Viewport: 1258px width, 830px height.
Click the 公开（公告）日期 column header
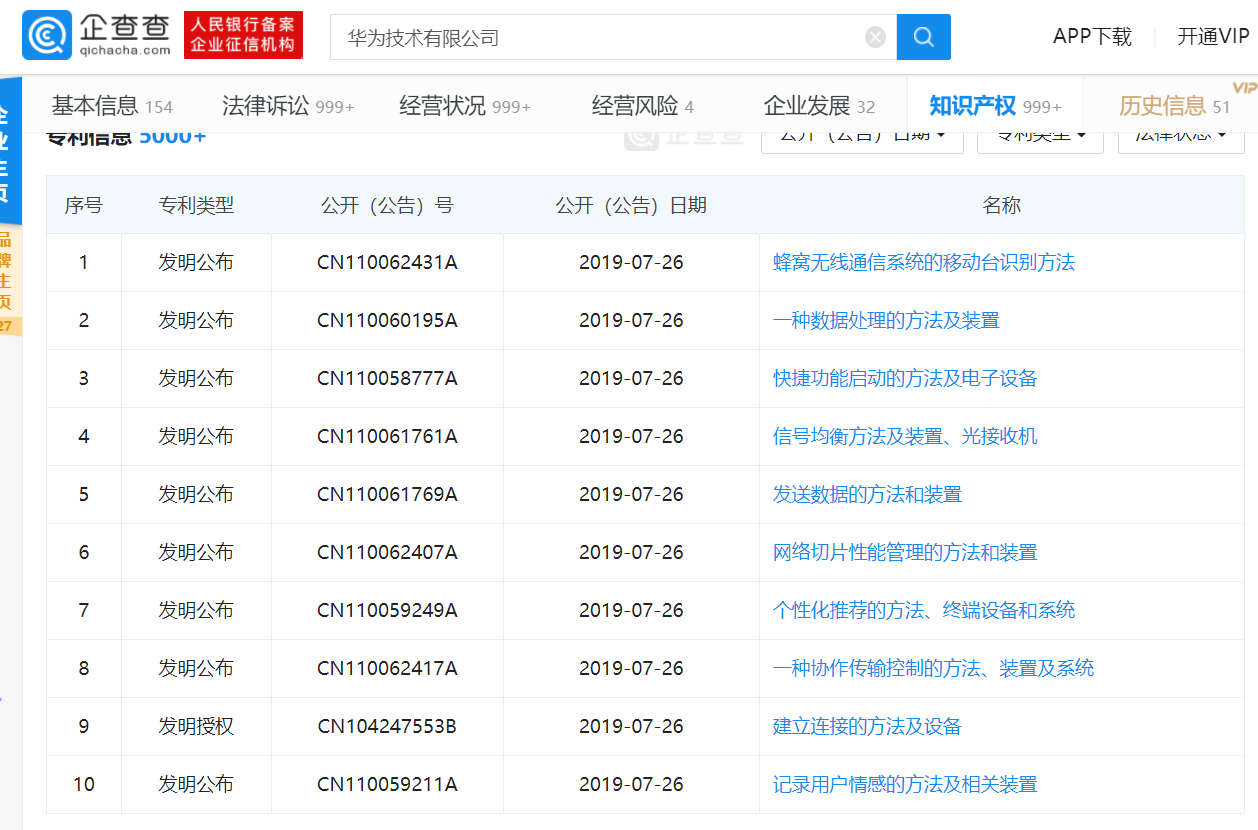(x=631, y=205)
